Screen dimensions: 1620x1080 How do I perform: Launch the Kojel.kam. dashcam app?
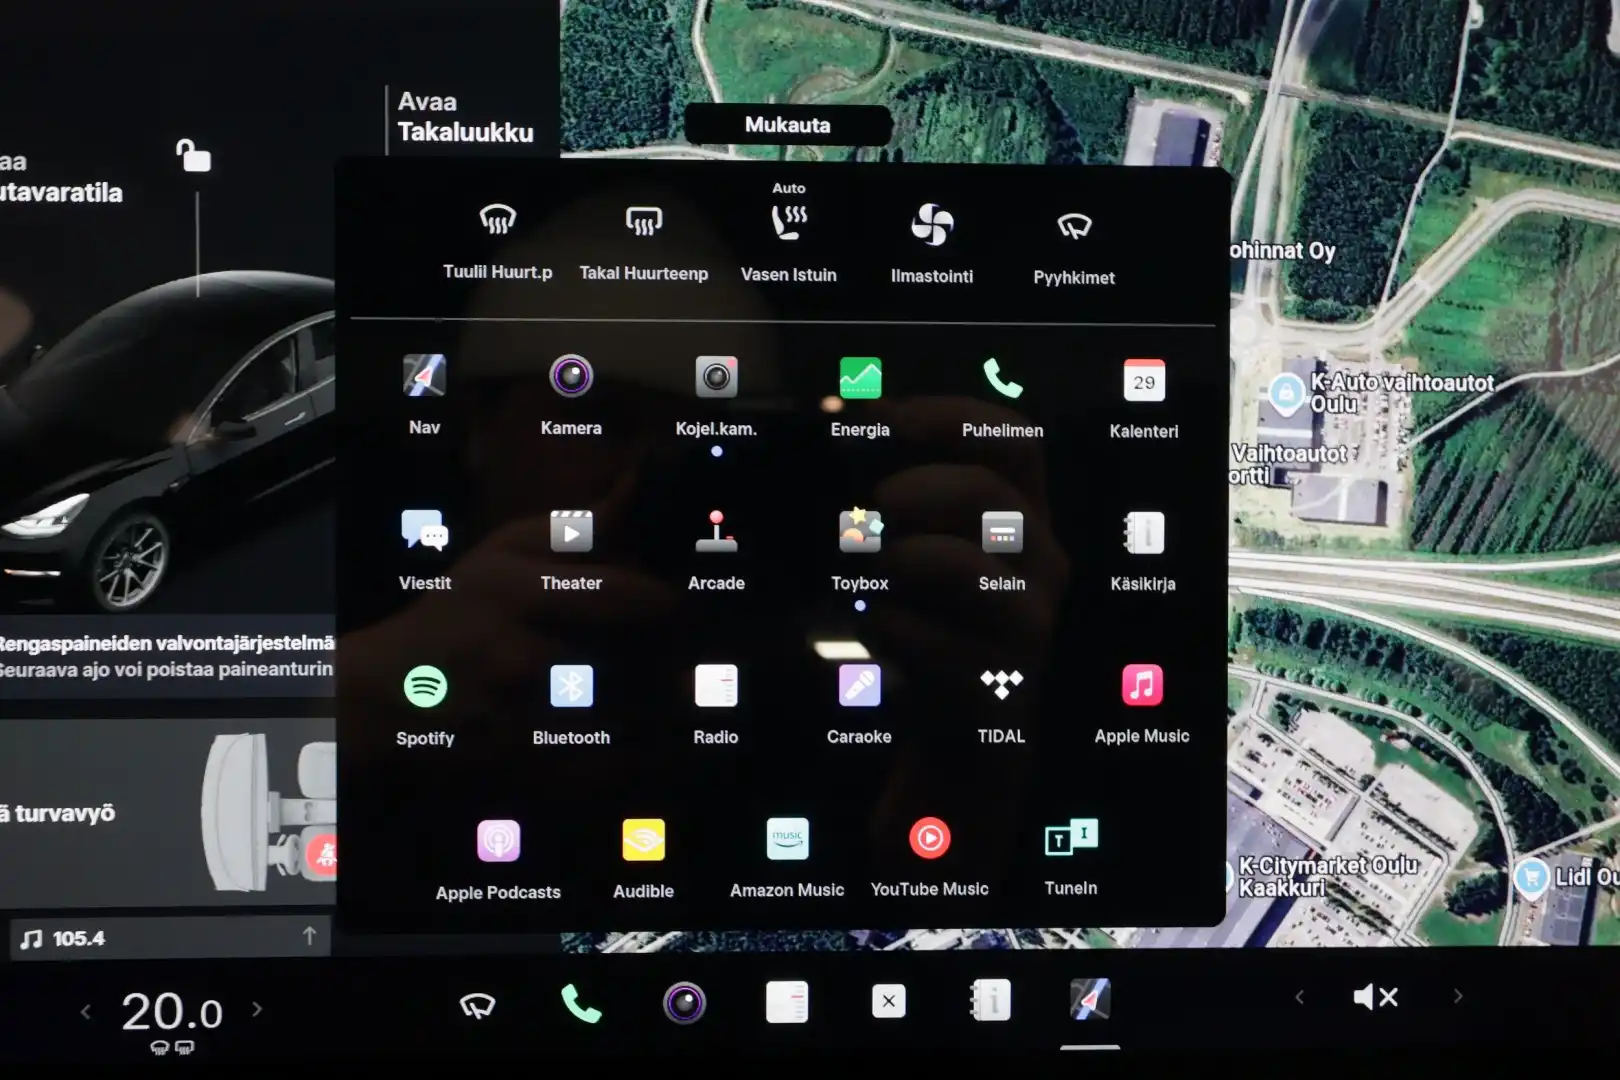pos(716,377)
